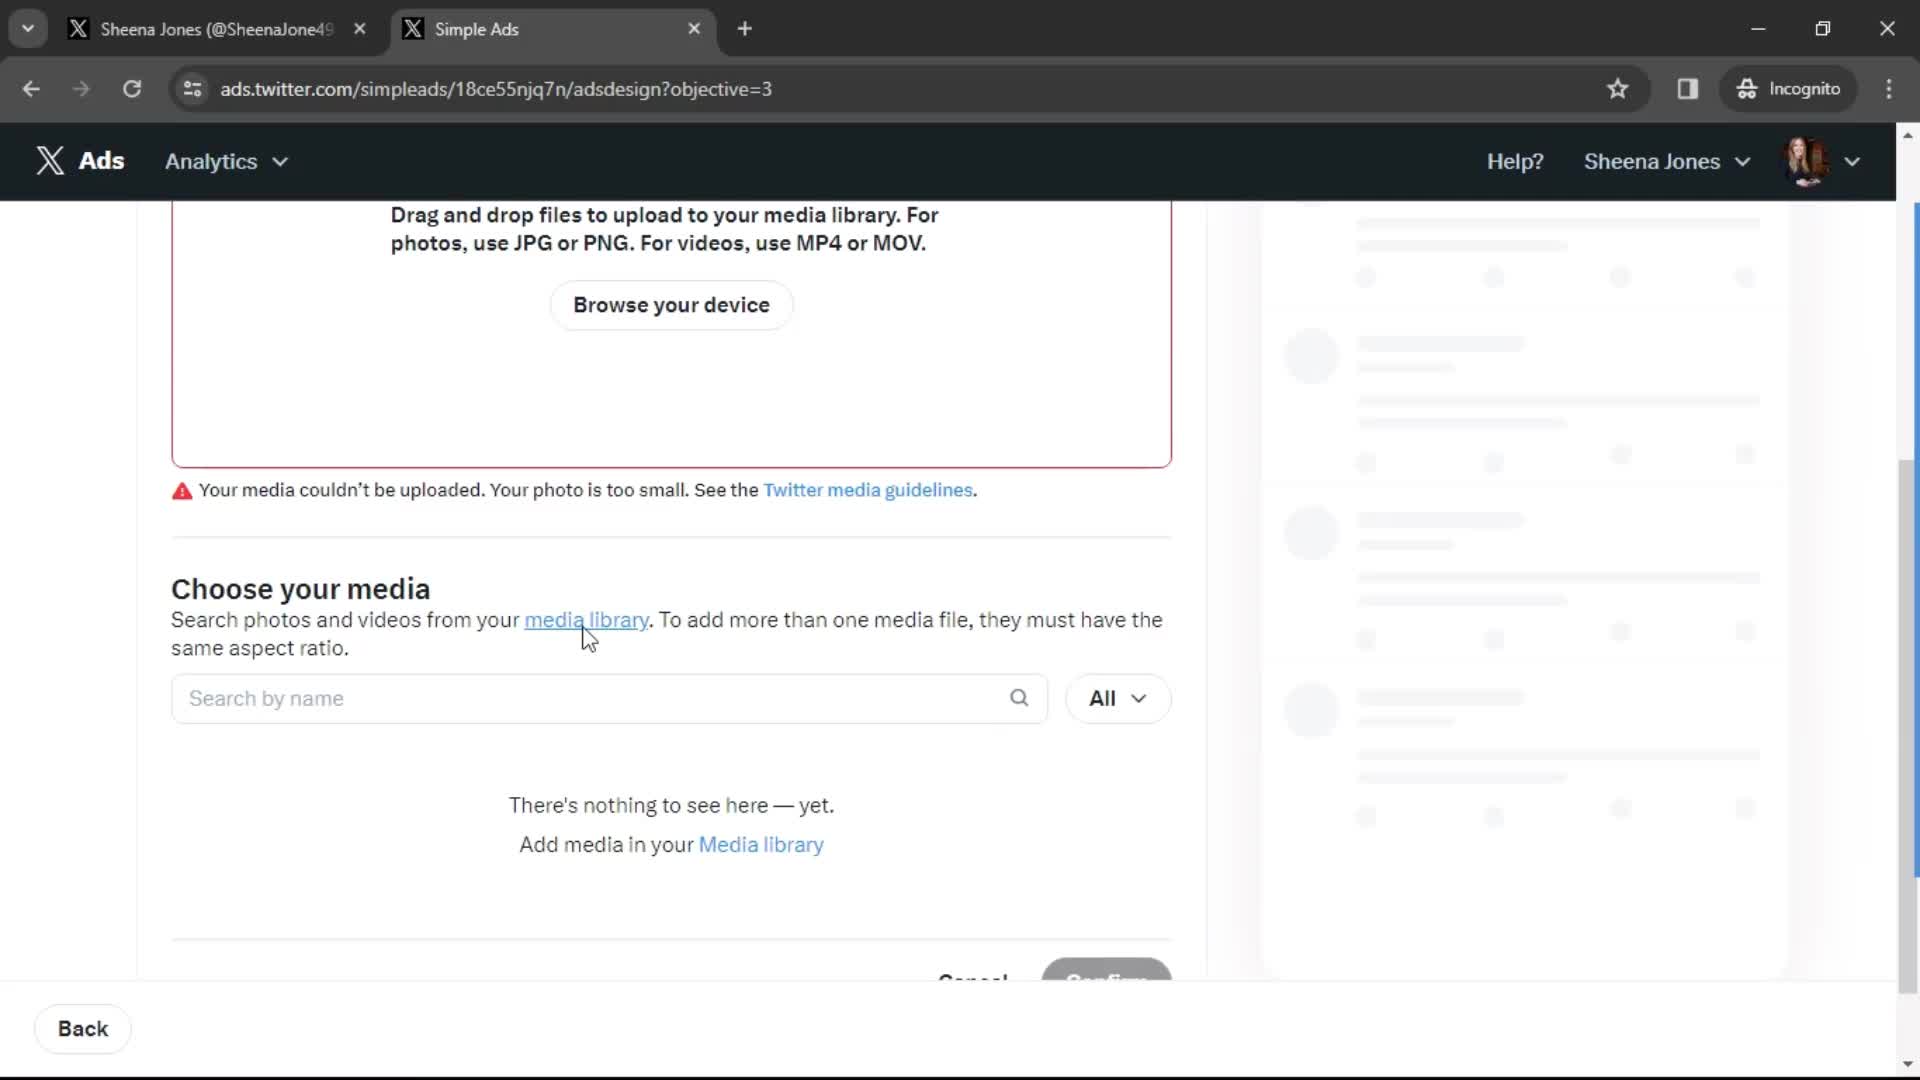Click the Twitter media guidelines link

868,489
